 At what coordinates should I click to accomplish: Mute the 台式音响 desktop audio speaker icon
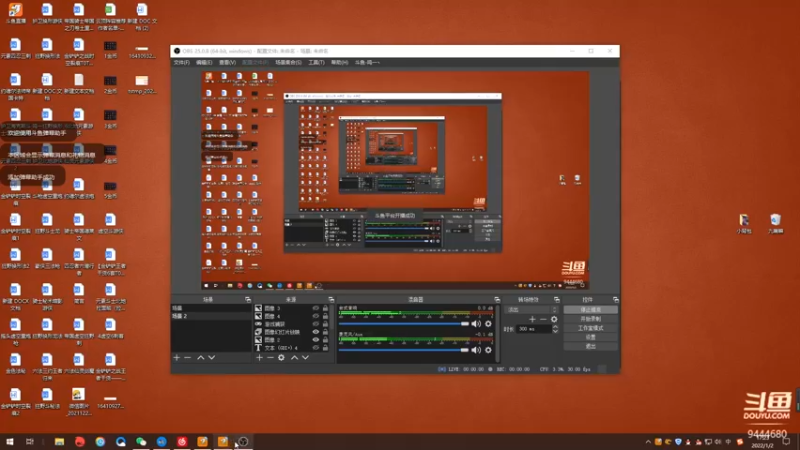click(476, 324)
